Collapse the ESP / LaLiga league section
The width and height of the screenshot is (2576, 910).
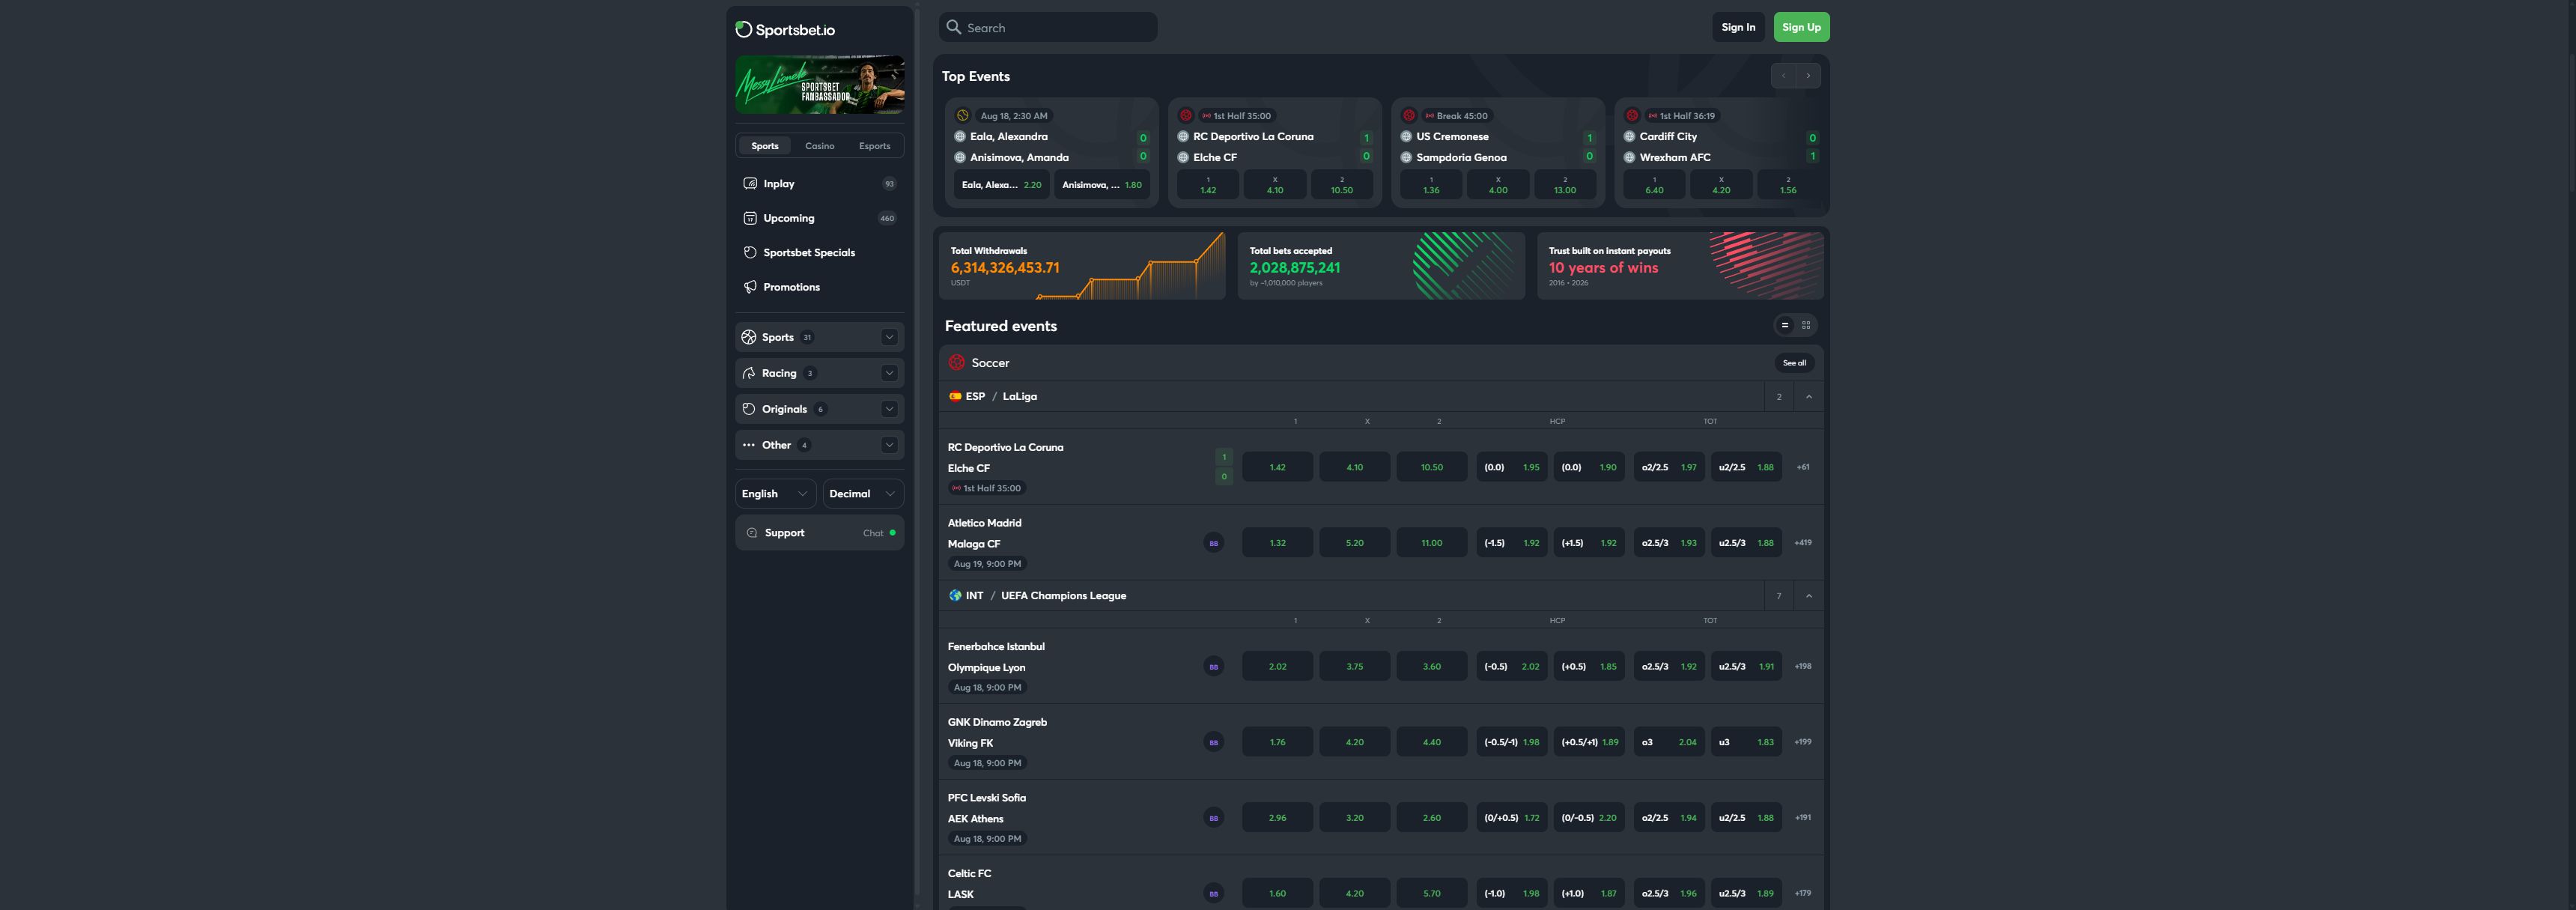[x=1808, y=397]
